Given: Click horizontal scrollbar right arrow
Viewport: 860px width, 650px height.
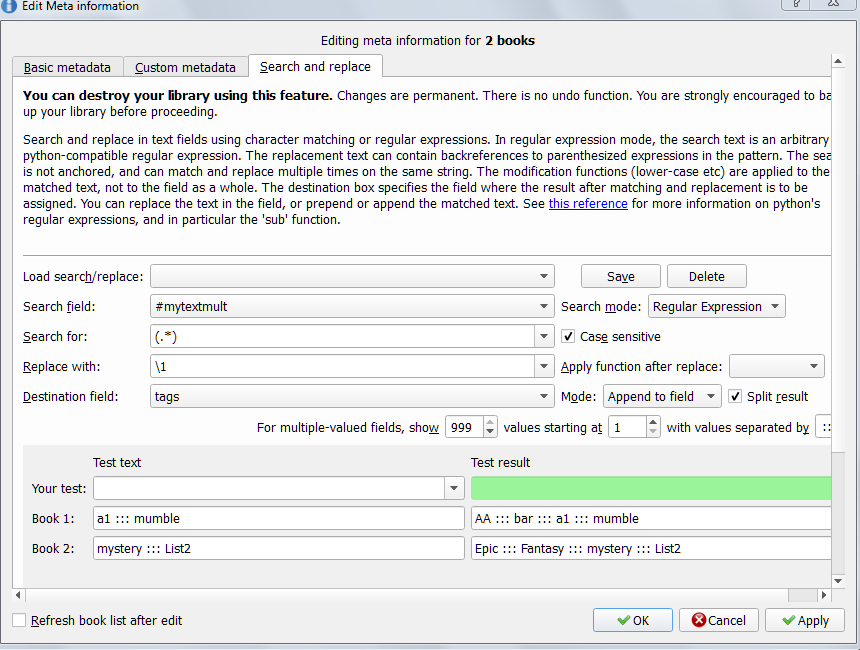Looking at the screenshot, I should tap(824, 595).
